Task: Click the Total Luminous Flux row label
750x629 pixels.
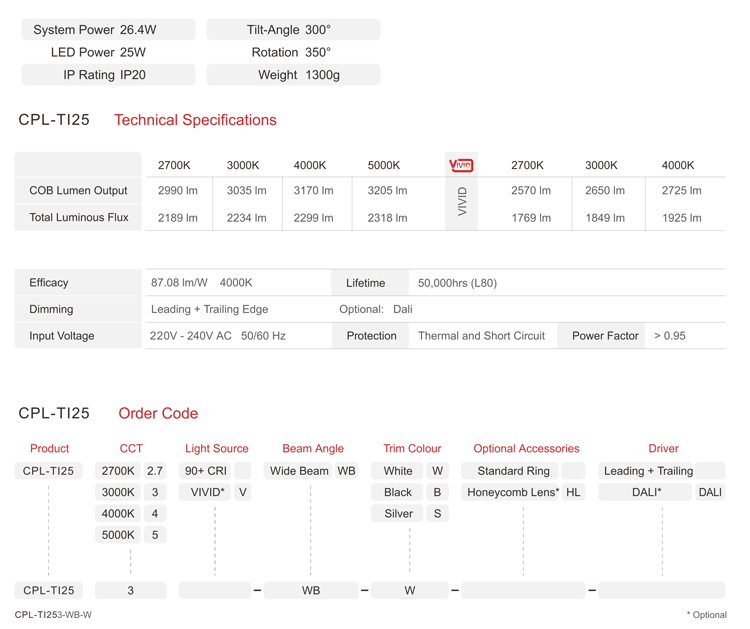Action: (x=79, y=217)
